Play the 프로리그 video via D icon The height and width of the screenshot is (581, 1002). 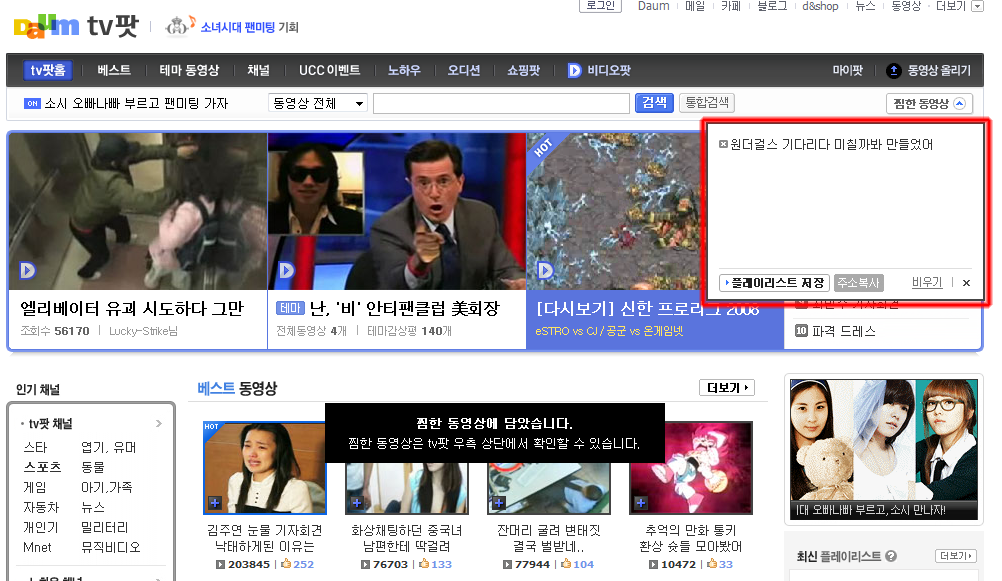pyautogui.click(x=545, y=270)
